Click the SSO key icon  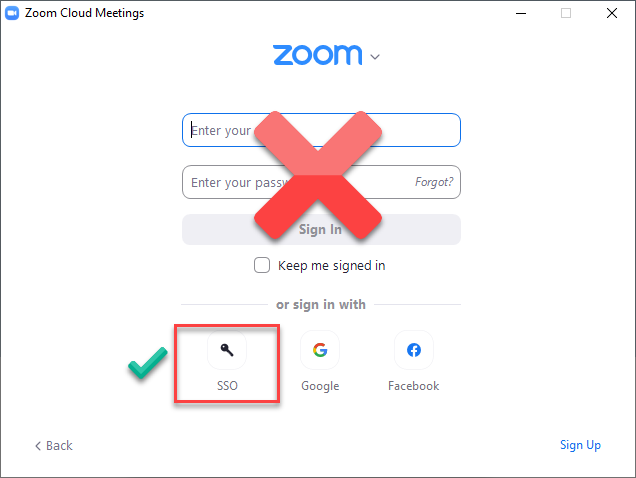(x=227, y=350)
